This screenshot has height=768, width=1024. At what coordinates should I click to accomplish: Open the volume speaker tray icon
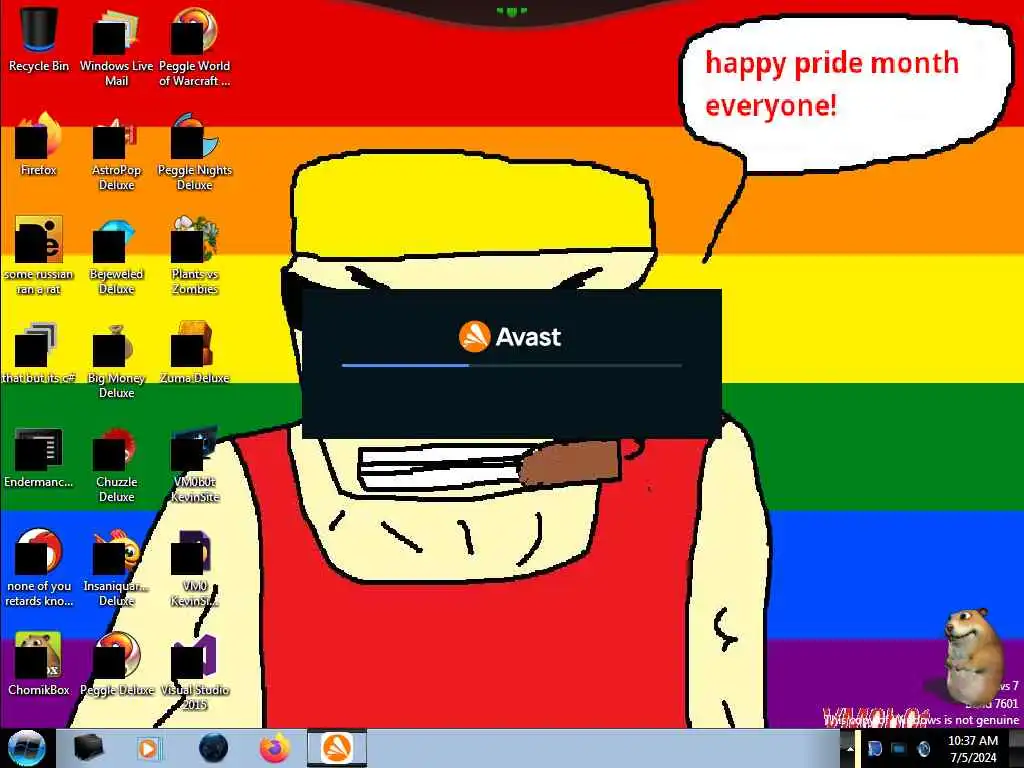[x=923, y=748]
